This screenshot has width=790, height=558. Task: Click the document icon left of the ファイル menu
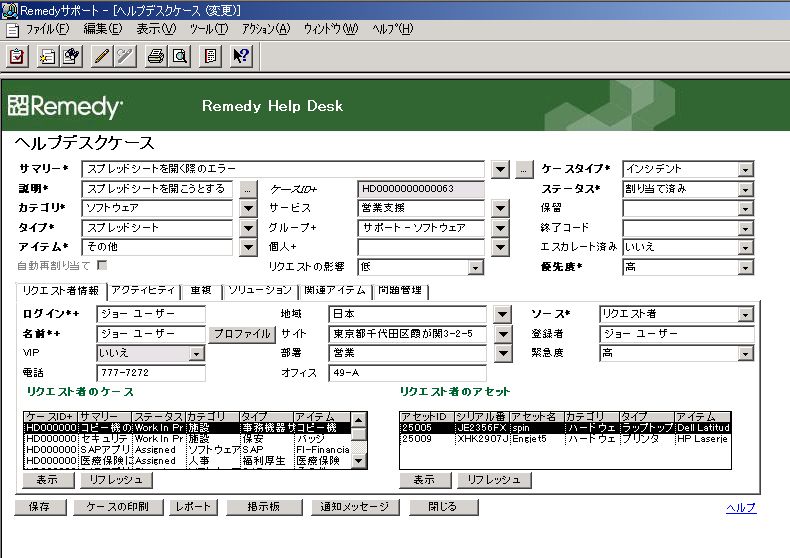[13, 30]
